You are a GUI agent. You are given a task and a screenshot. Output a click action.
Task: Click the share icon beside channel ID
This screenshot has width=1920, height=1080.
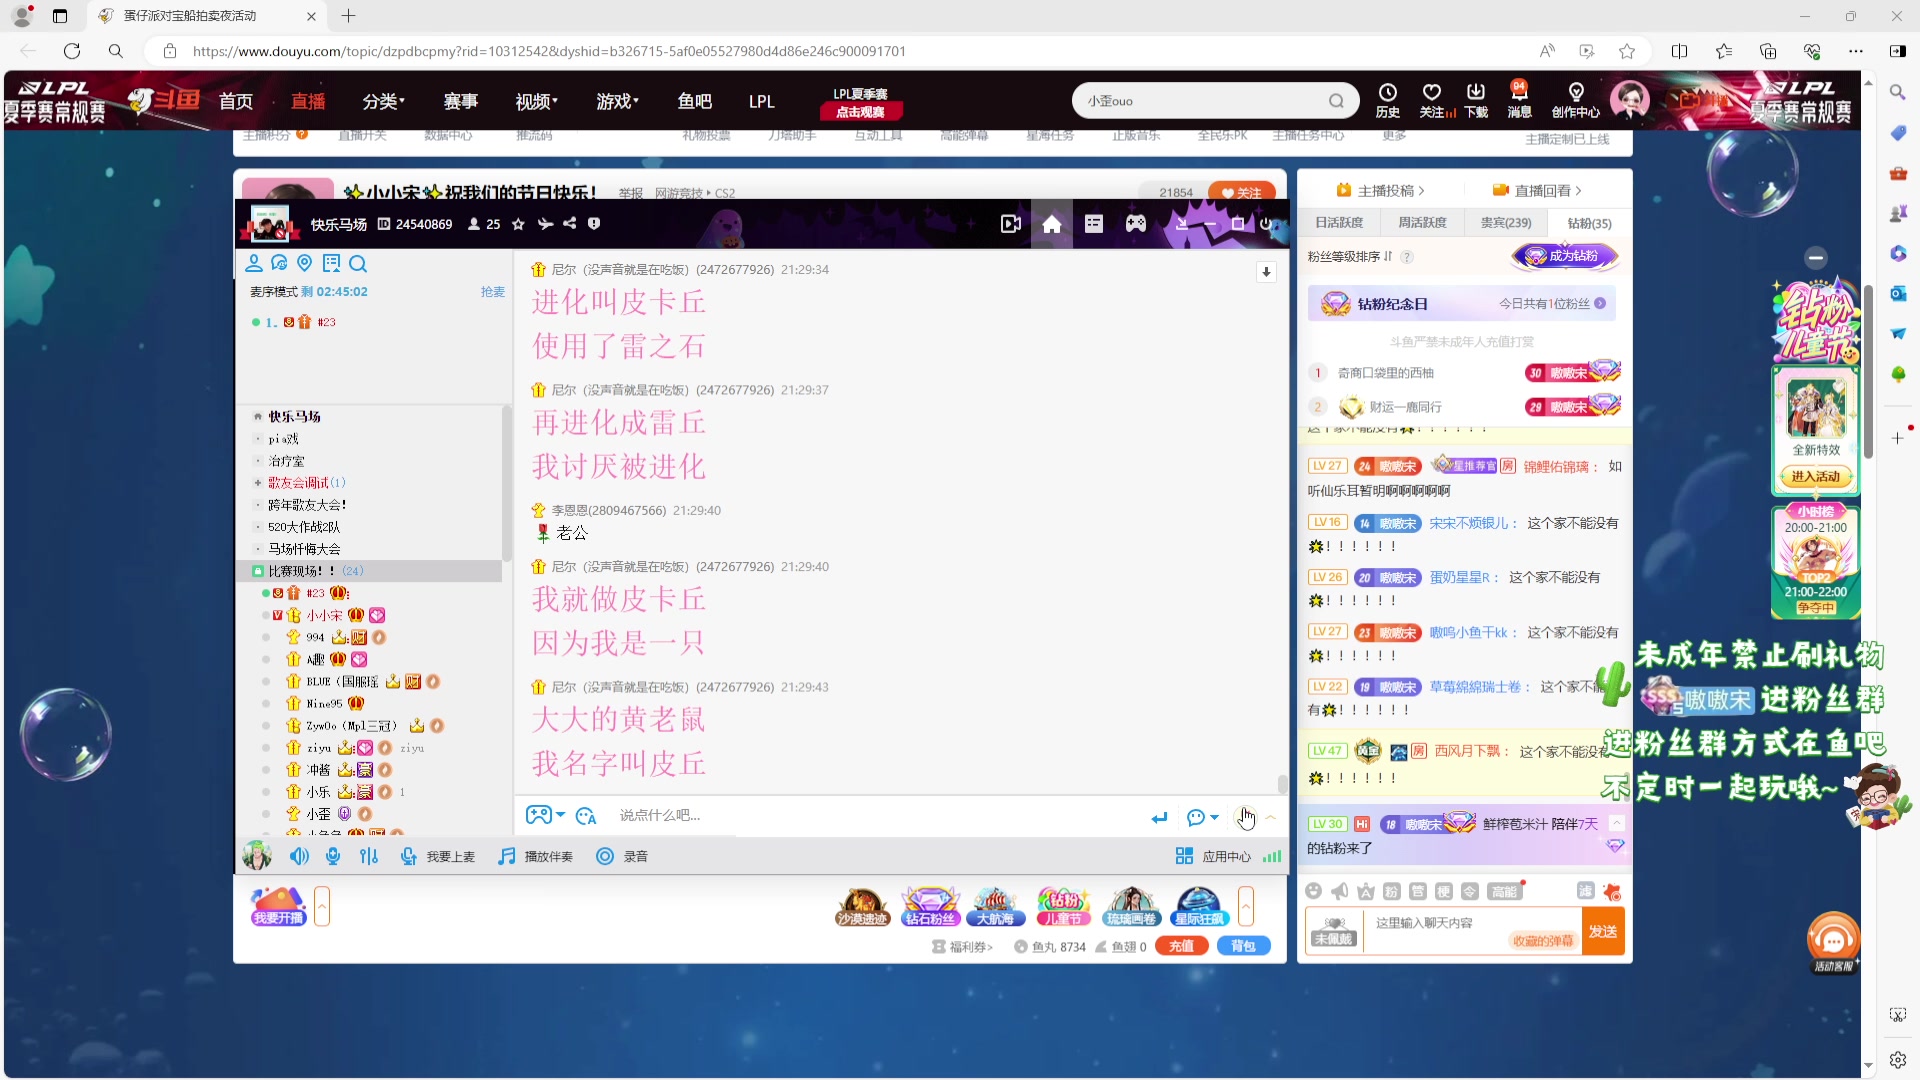click(x=569, y=224)
